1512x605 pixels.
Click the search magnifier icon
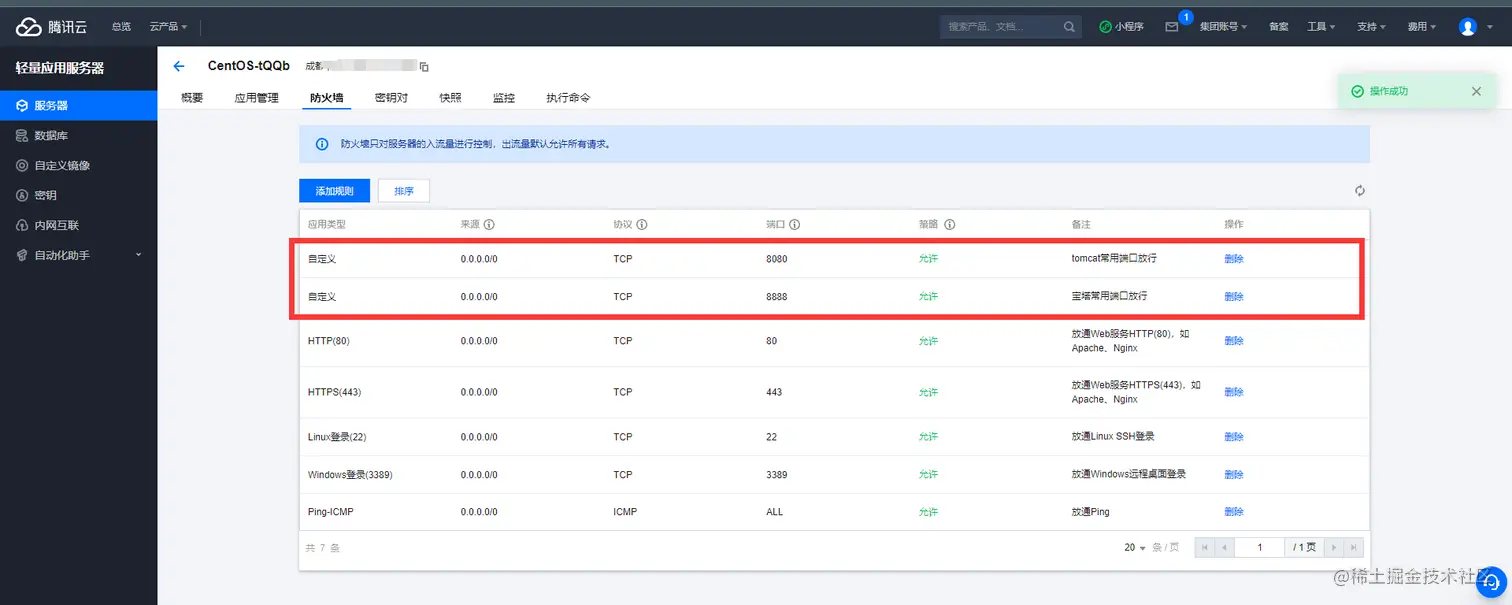1069,27
